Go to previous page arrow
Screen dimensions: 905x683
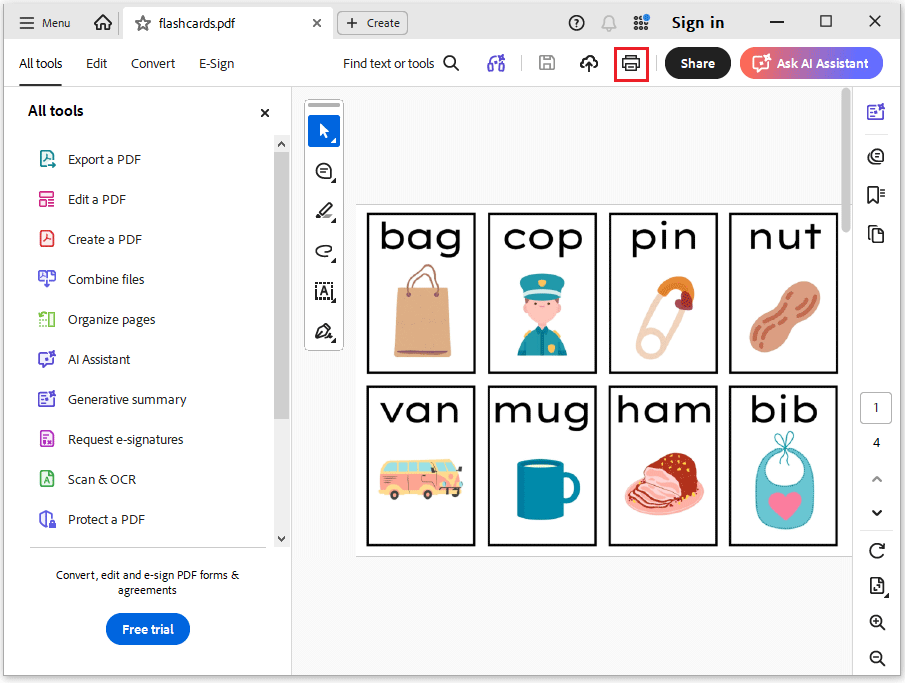(x=877, y=479)
